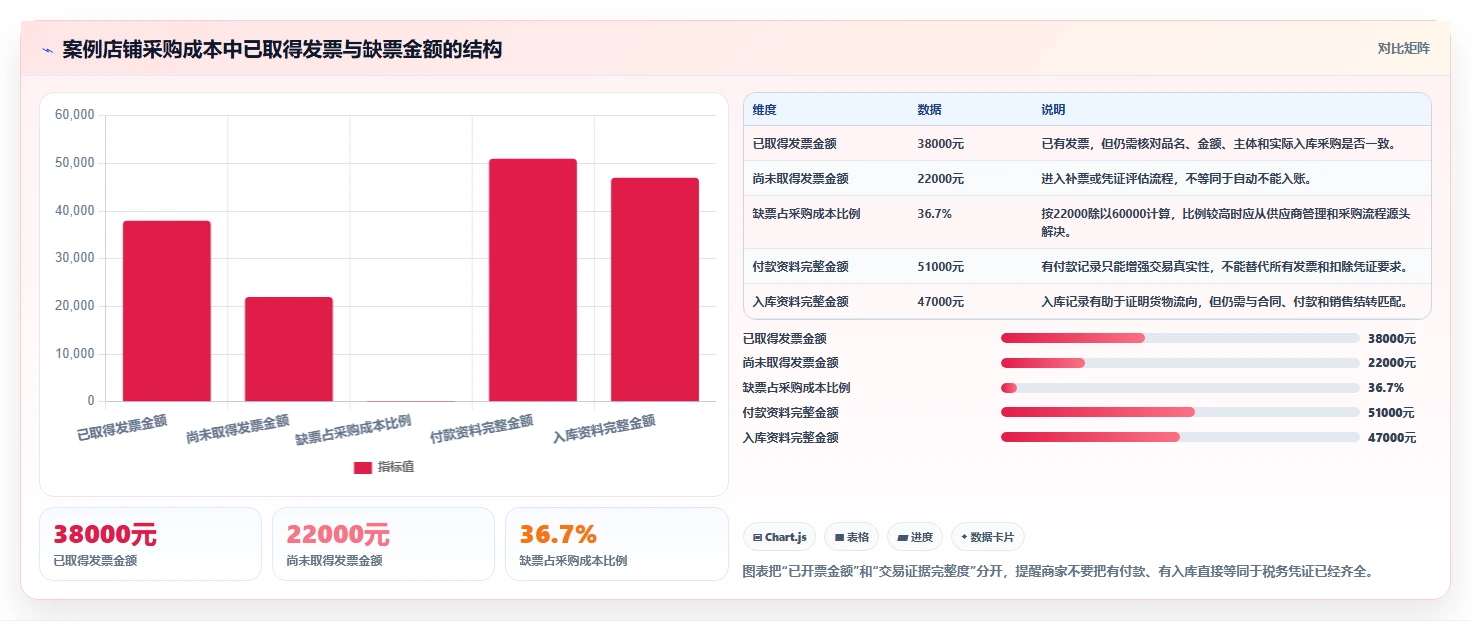Click the 进度 tag chip
This screenshot has height=621, width=1471.
[915, 537]
